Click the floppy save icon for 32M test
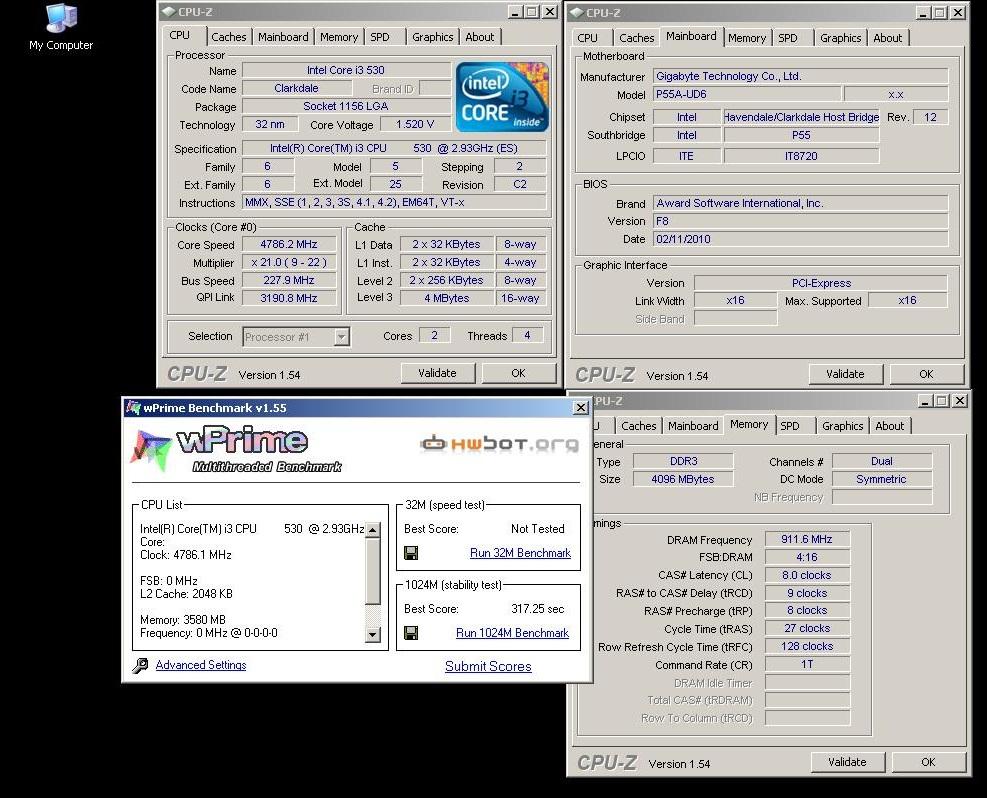 pyautogui.click(x=411, y=553)
